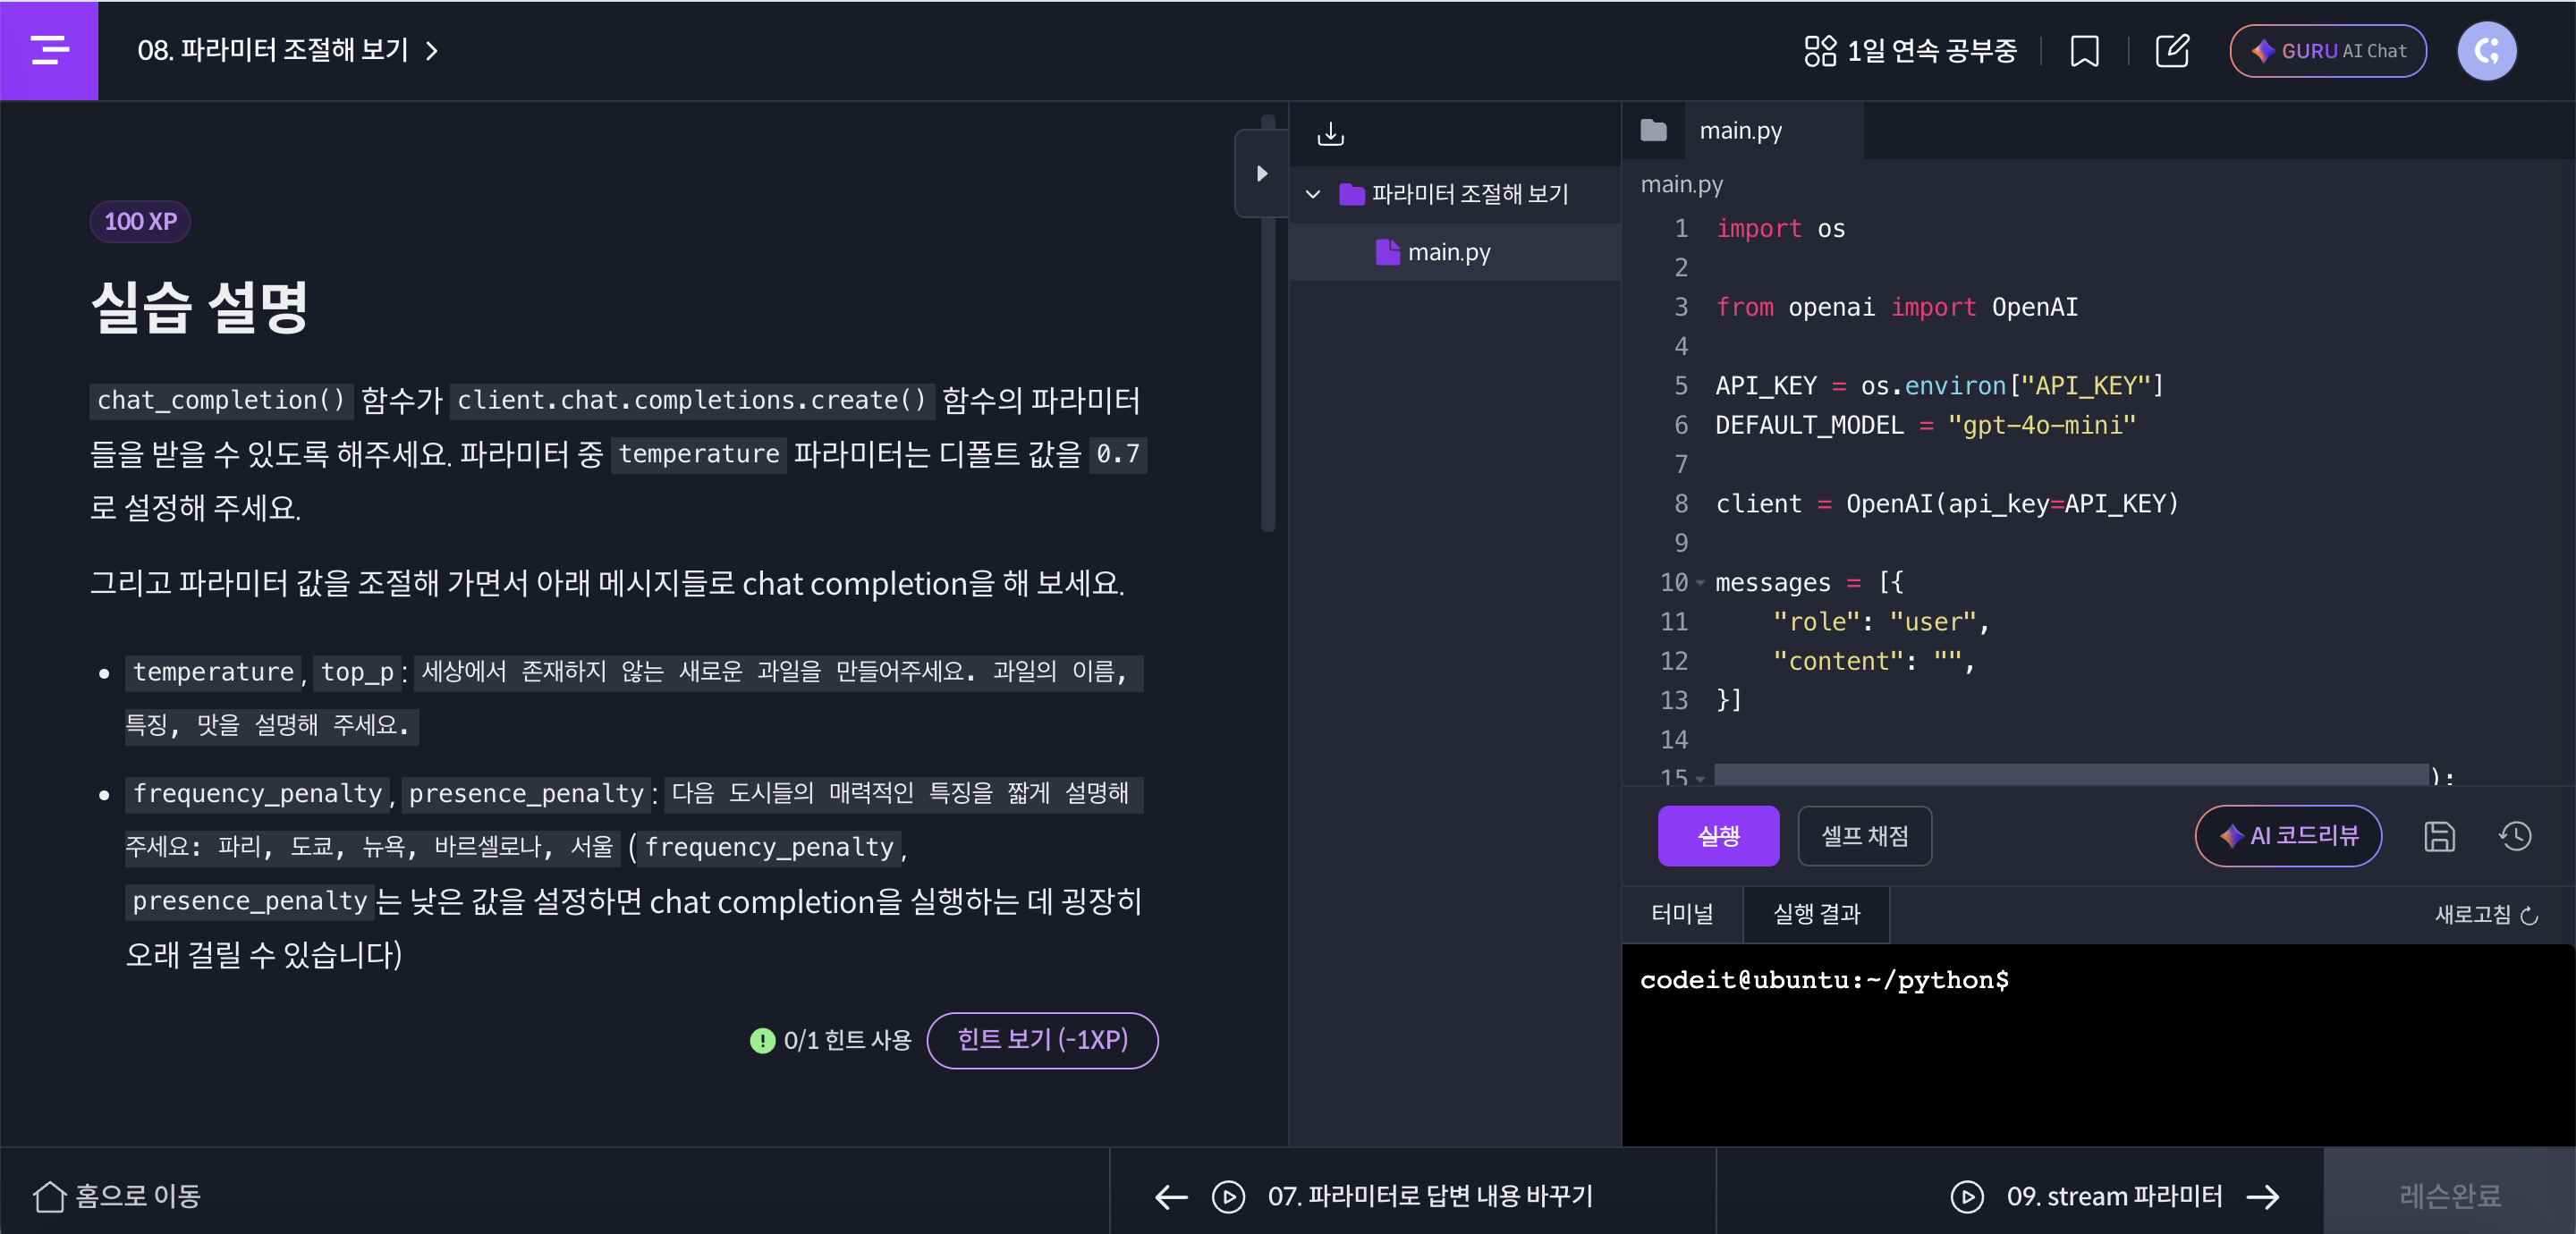Click the 힌트 보기 (-1XP) button
This screenshot has width=2576, height=1234.
[1042, 1040]
